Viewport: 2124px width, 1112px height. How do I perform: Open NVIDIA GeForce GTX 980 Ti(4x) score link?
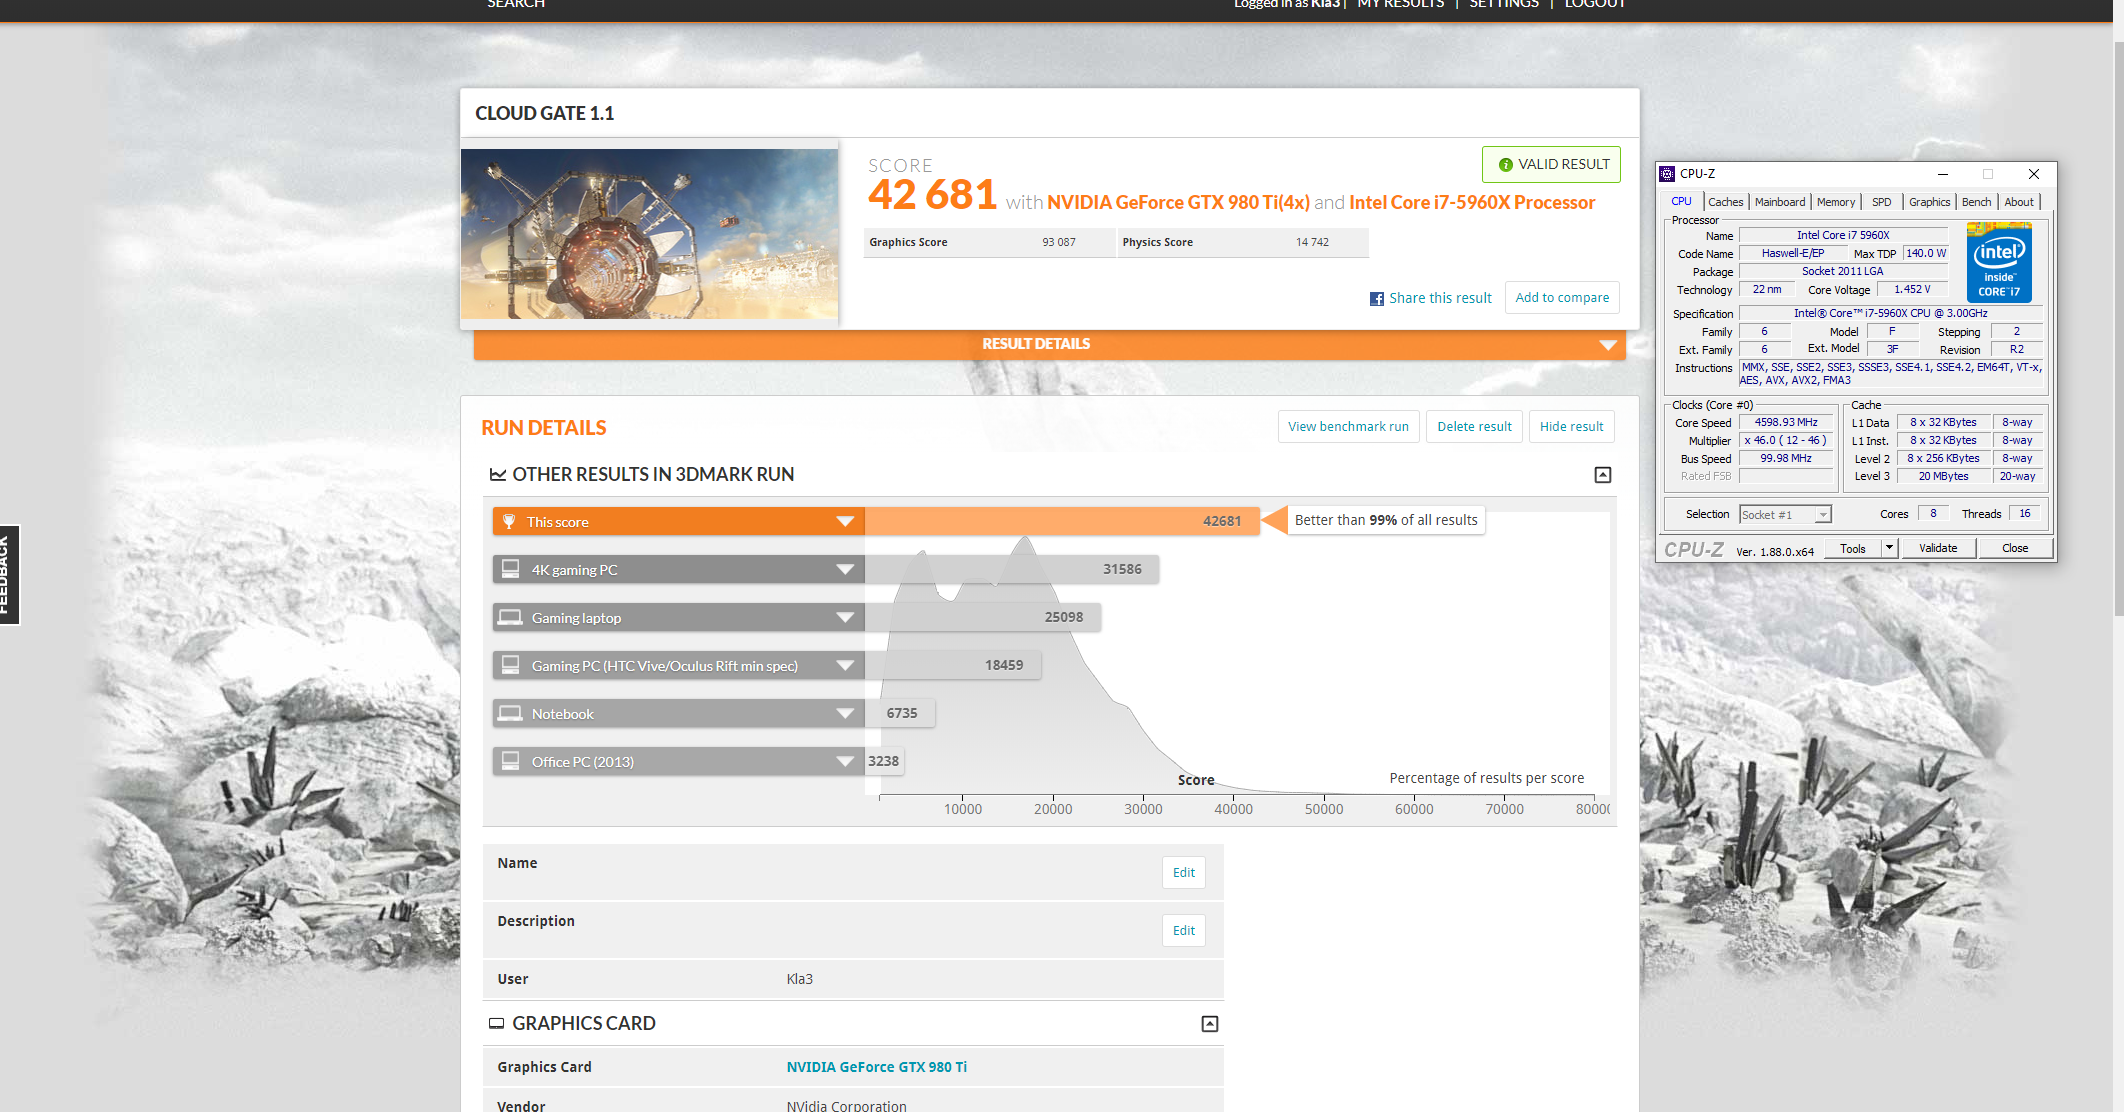click(x=1178, y=203)
